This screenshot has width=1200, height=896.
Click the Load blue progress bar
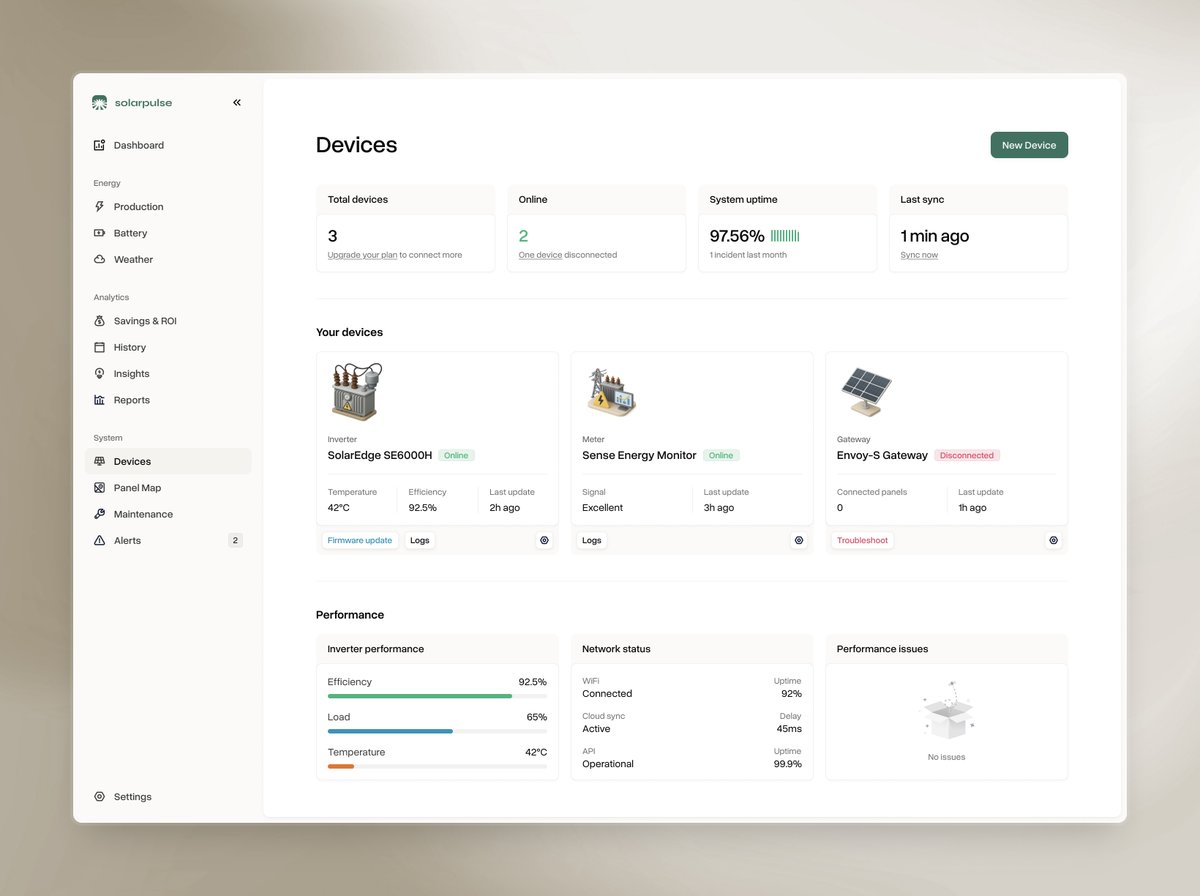coord(437,731)
